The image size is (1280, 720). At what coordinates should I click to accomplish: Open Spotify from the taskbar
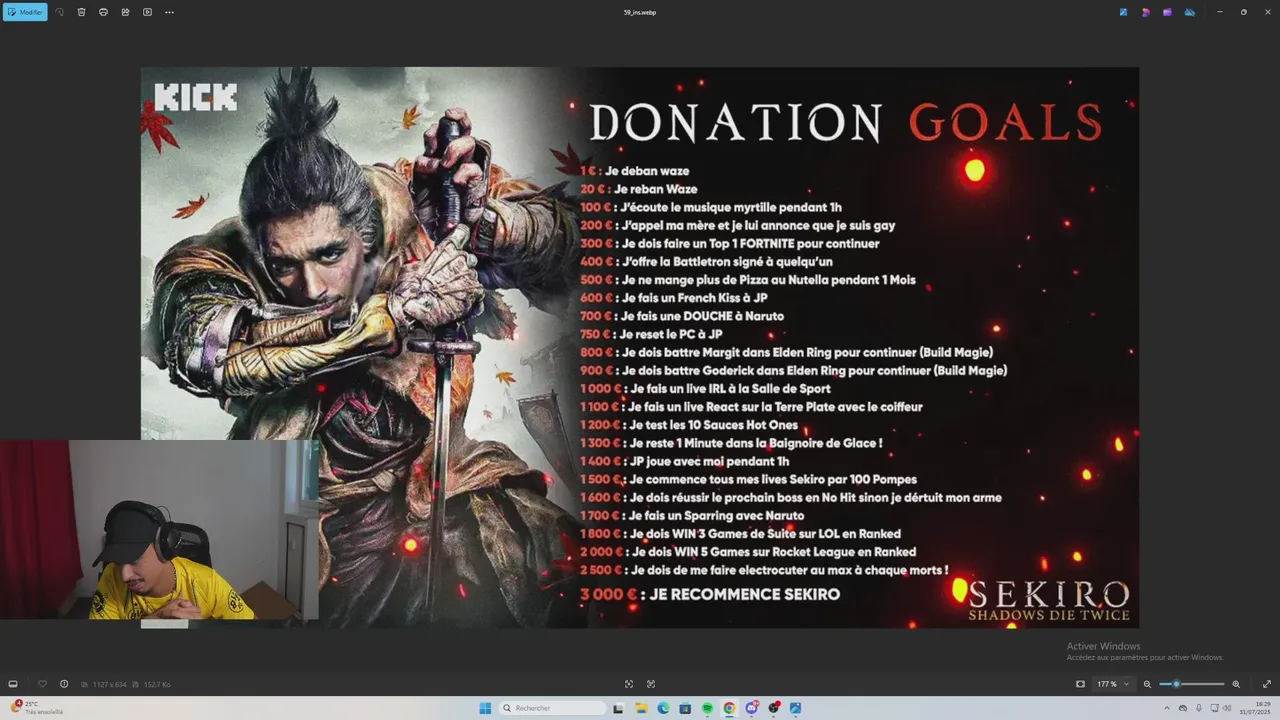click(707, 708)
